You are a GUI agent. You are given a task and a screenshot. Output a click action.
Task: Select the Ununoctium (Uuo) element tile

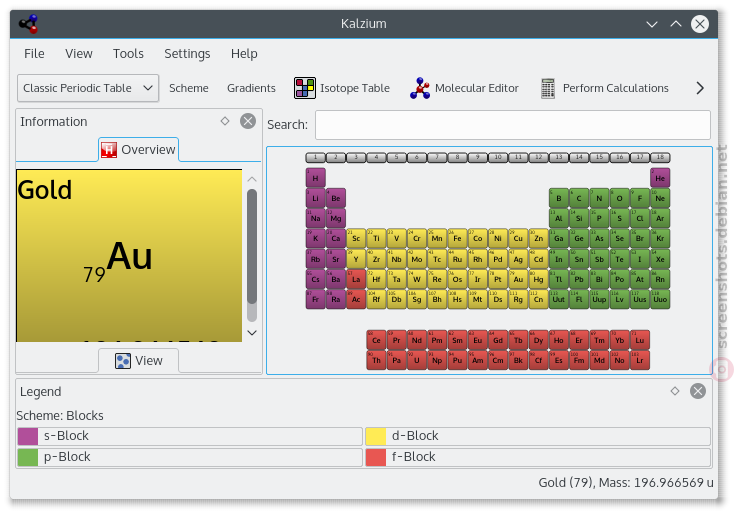pyautogui.click(x=660, y=299)
